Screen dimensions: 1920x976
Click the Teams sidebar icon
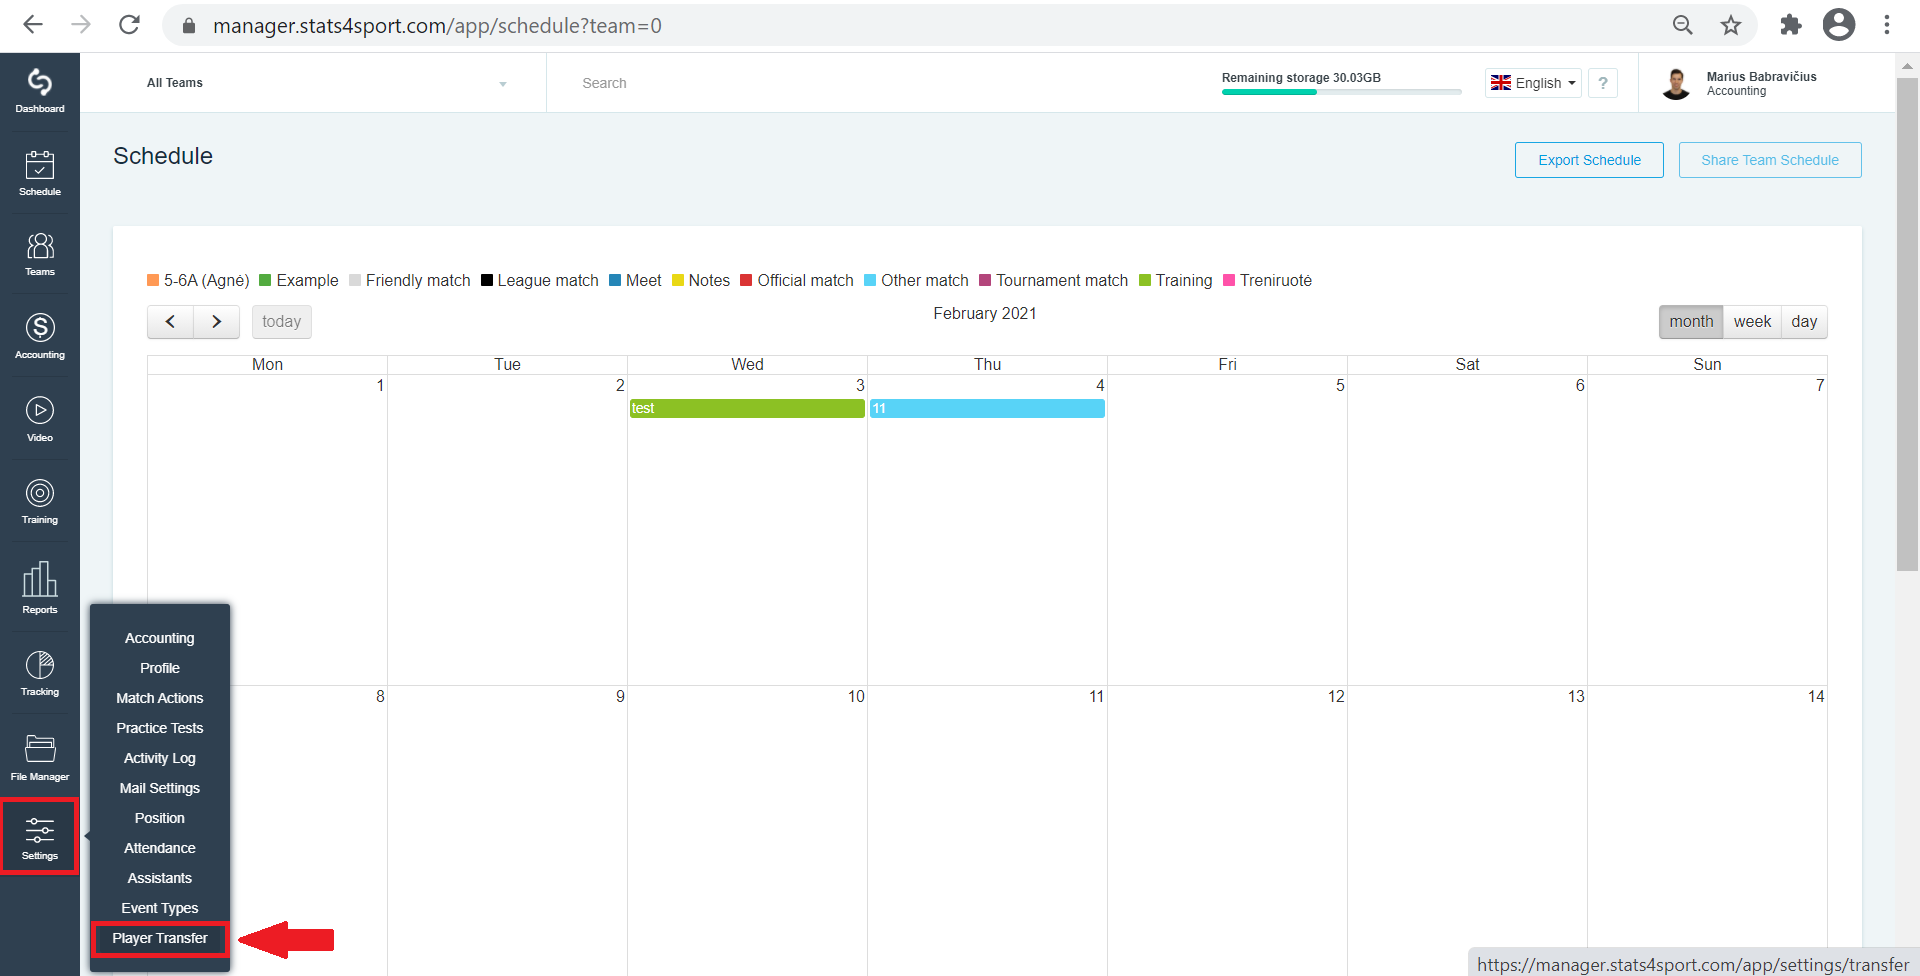(40, 254)
